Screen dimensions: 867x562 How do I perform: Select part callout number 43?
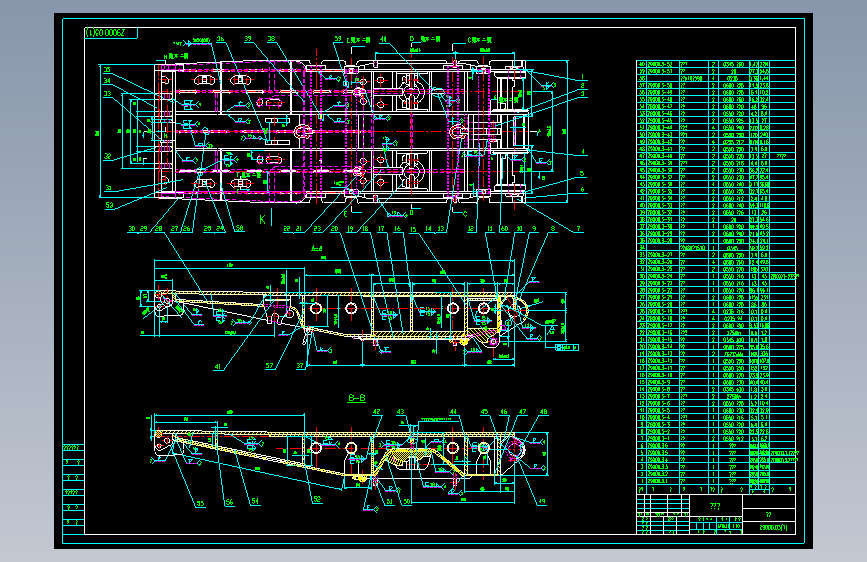pos(400,412)
